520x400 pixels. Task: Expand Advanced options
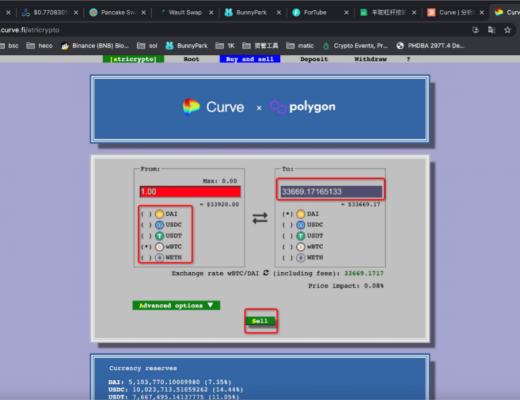(x=176, y=305)
